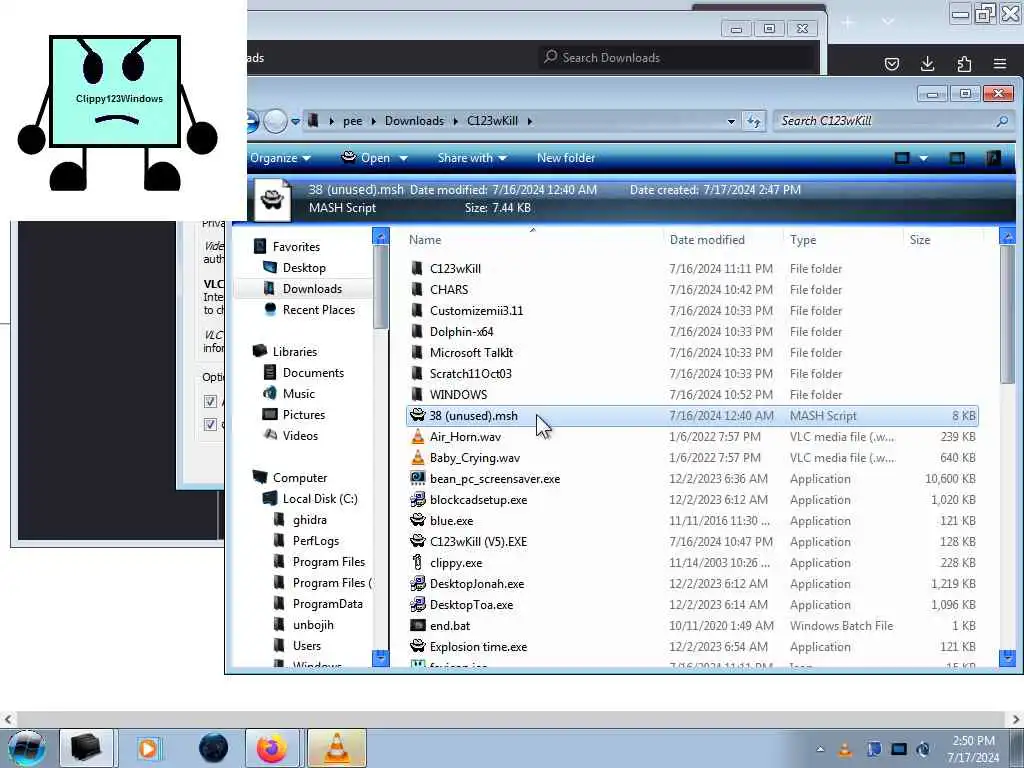Open address bar history dropdown
Image resolution: width=1024 pixels, height=768 pixels.
[x=731, y=121]
